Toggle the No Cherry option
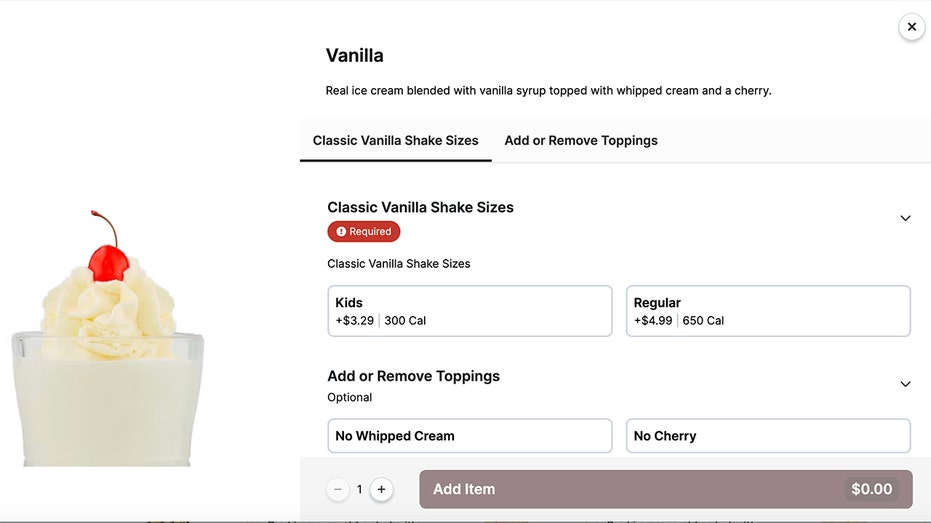Image resolution: width=931 pixels, height=523 pixels. click(x=767, y=436)
